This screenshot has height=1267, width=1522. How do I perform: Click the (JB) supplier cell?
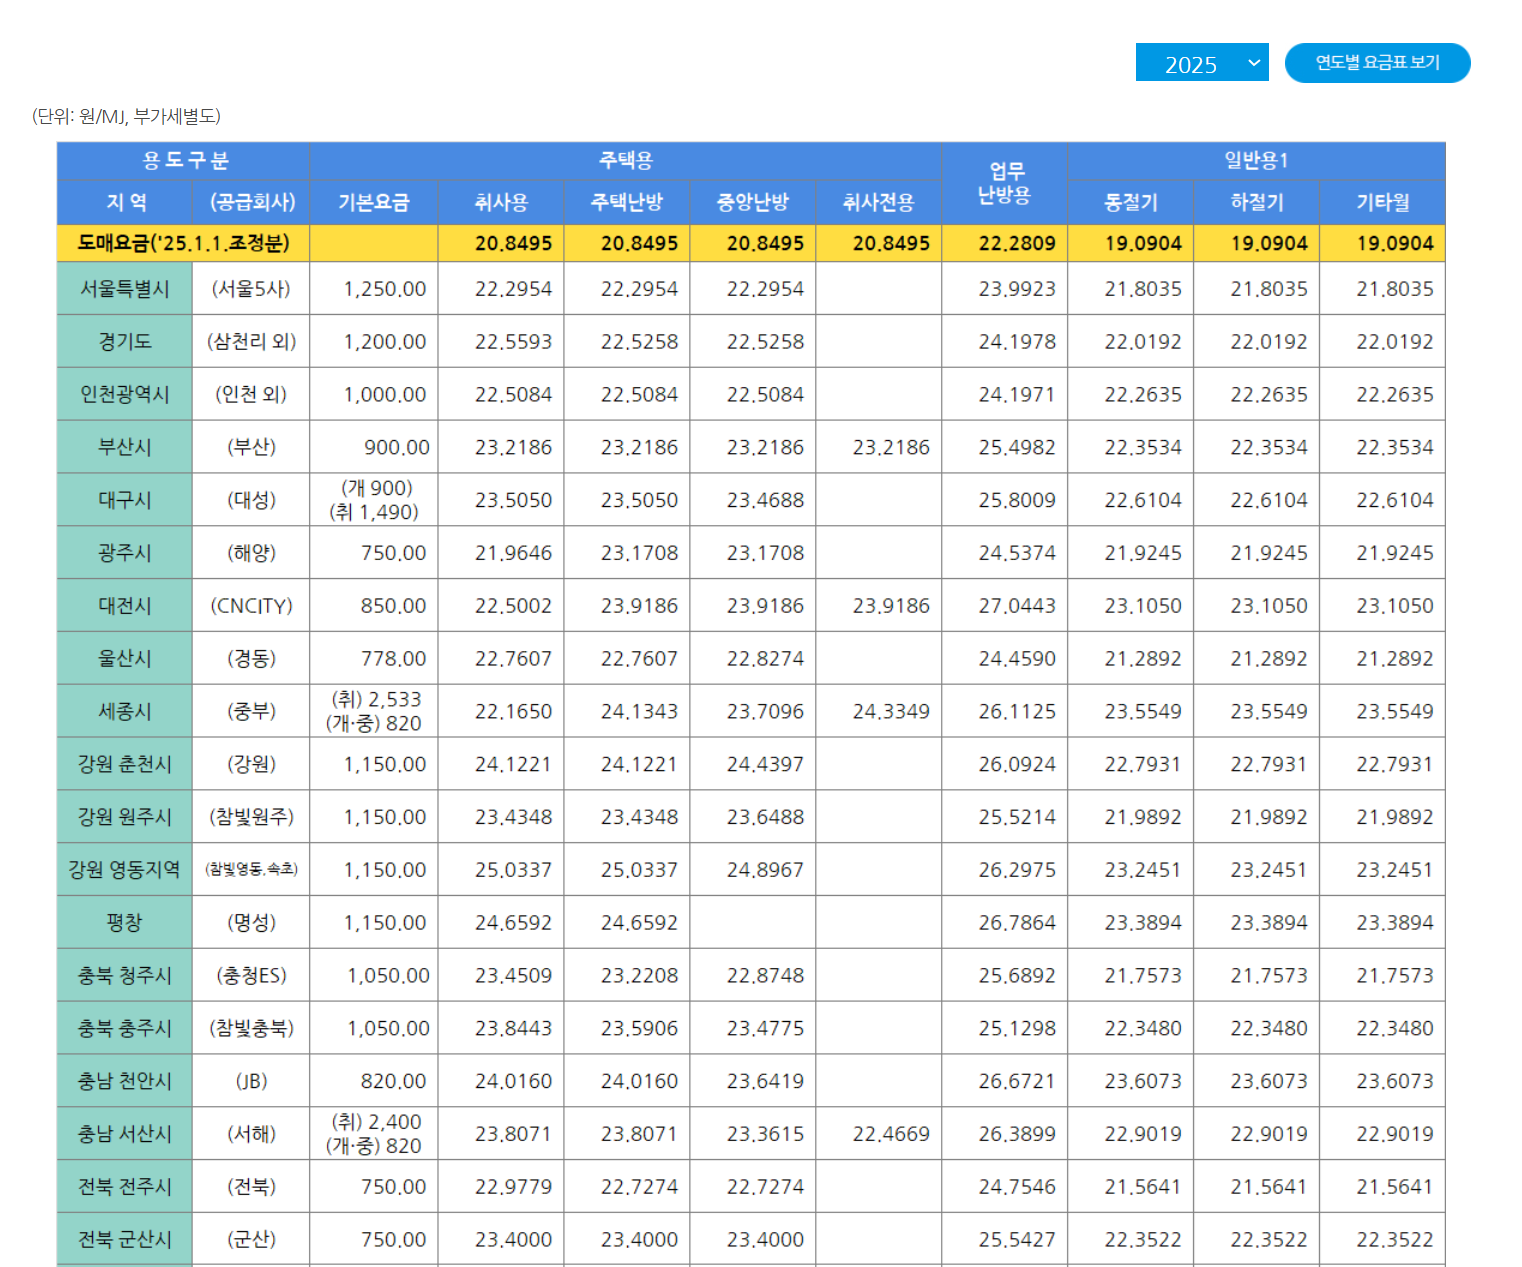click(251, 1081)
